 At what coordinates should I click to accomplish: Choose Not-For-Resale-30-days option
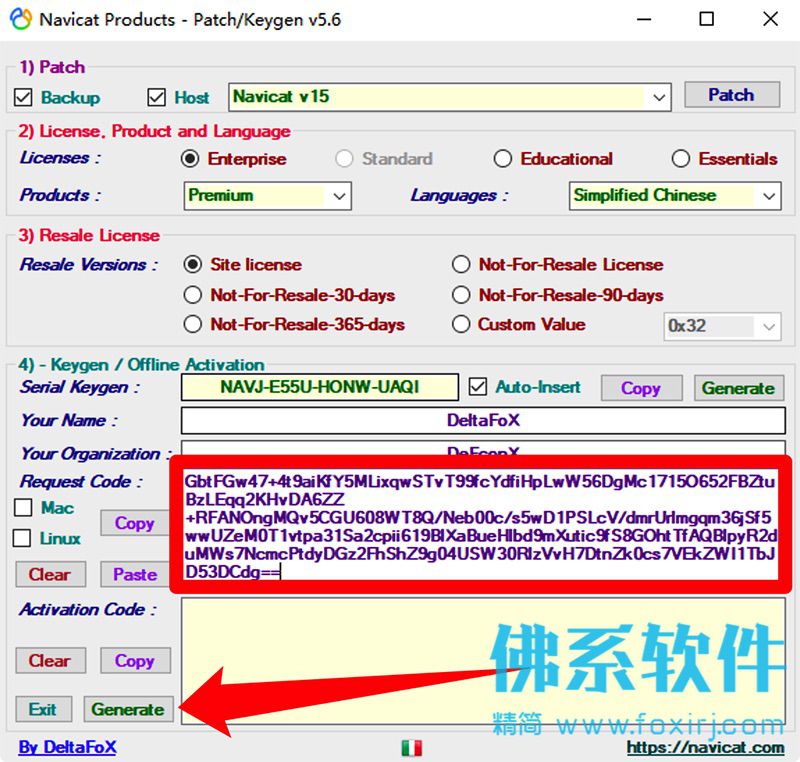click(x=192, y=295)
